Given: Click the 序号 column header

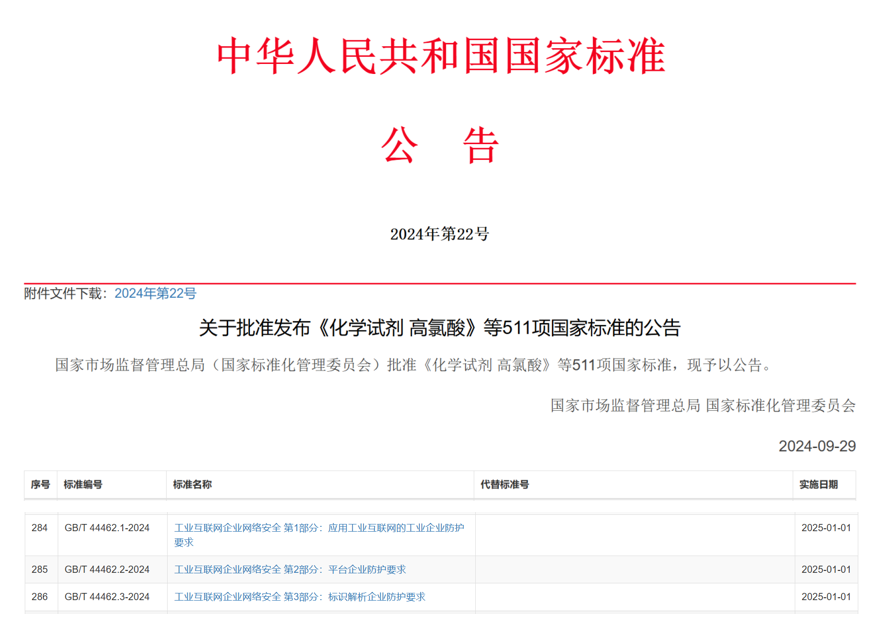Looking at the screenshot, I should tap(40, 485).
